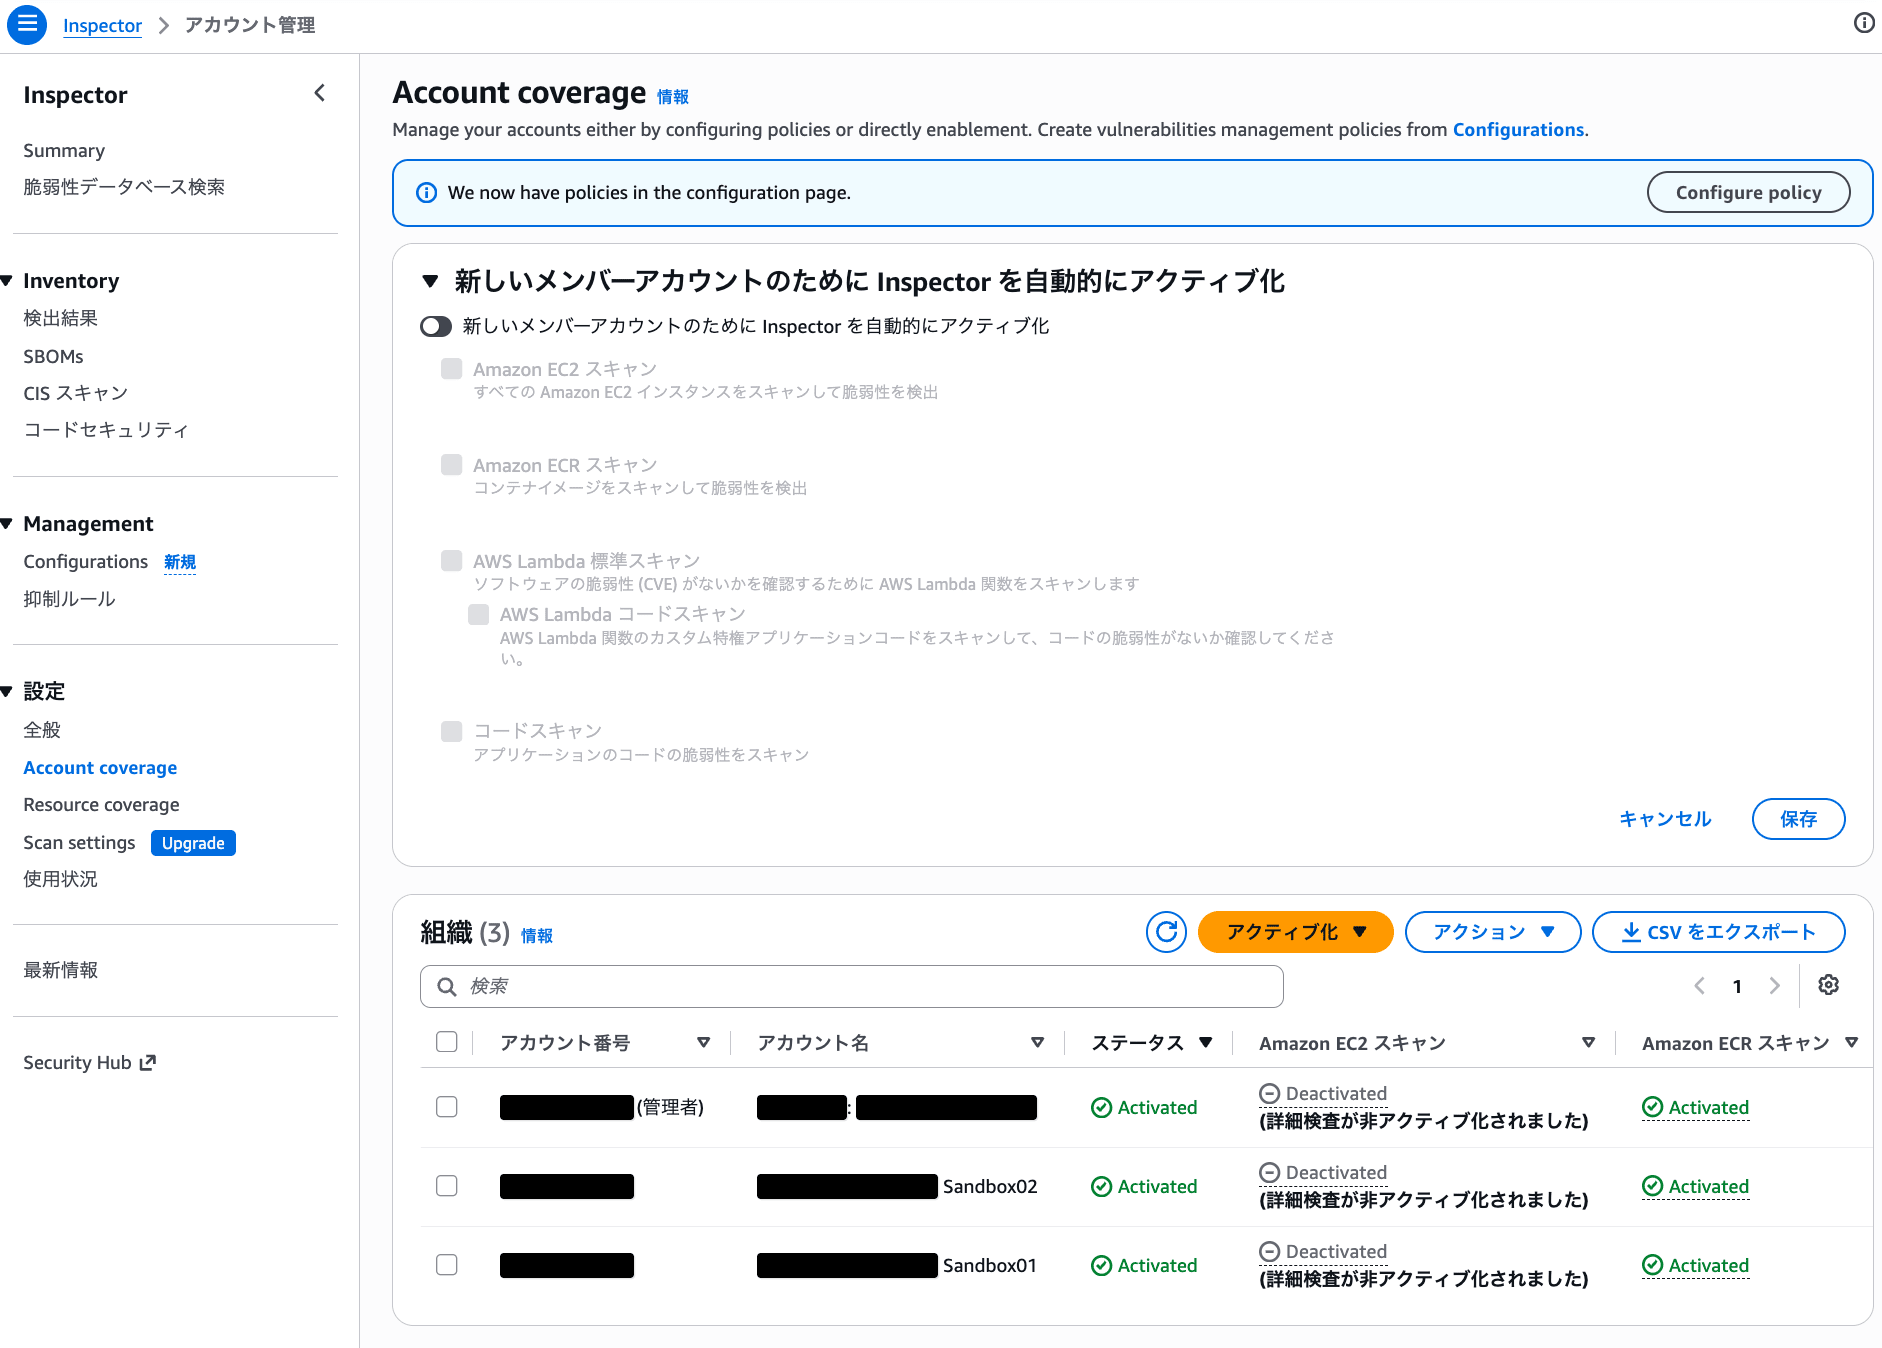The width and height of the screenshot is (1882, 1348).
Task: Check the Amazon EC2 スキャン checkbox
Action: coord(452,369)
